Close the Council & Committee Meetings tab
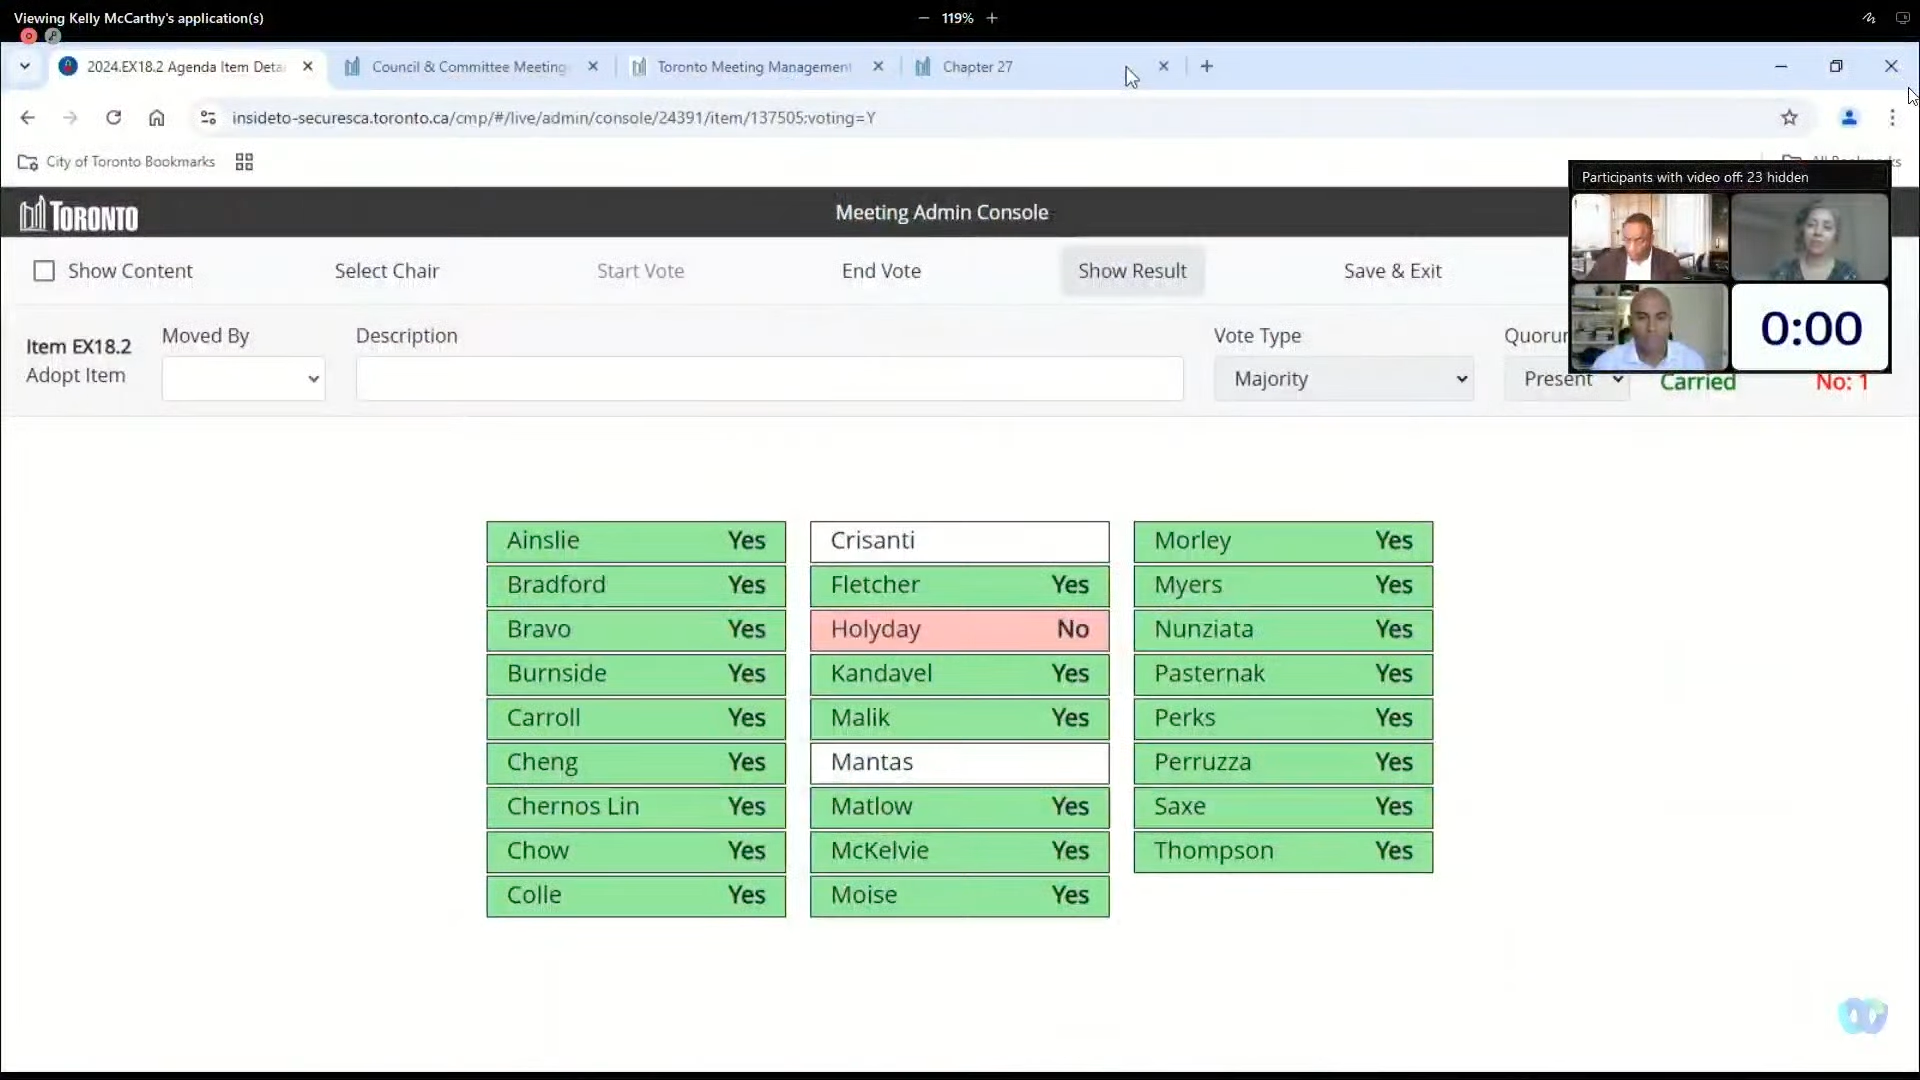Viewport: 1920px width, 1080px height. [593, 66]
